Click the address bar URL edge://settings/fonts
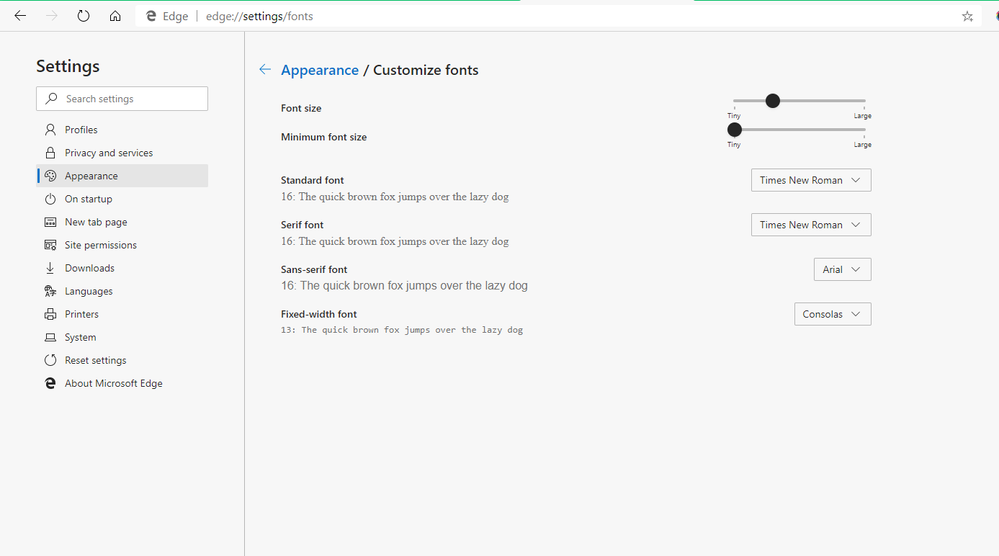 tap(259, 17)
